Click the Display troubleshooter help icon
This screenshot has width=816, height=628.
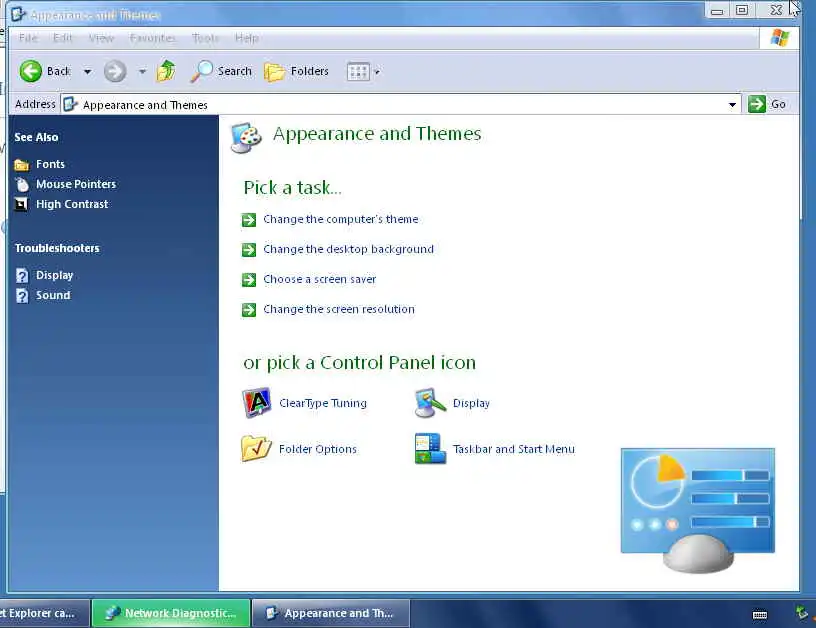tap(22, 275)
